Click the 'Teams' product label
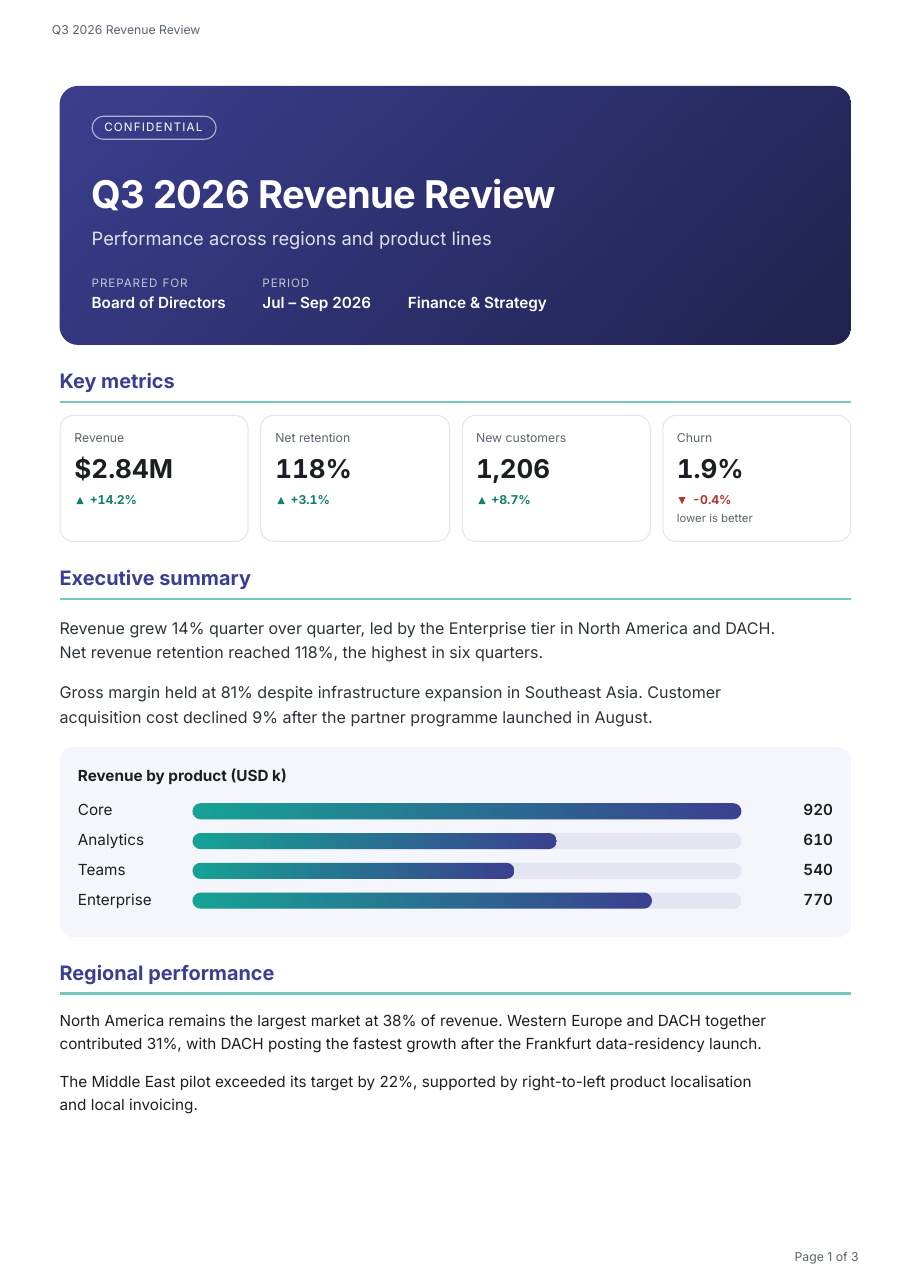The height and width of the screenshot is (1288, 911). 102,870
